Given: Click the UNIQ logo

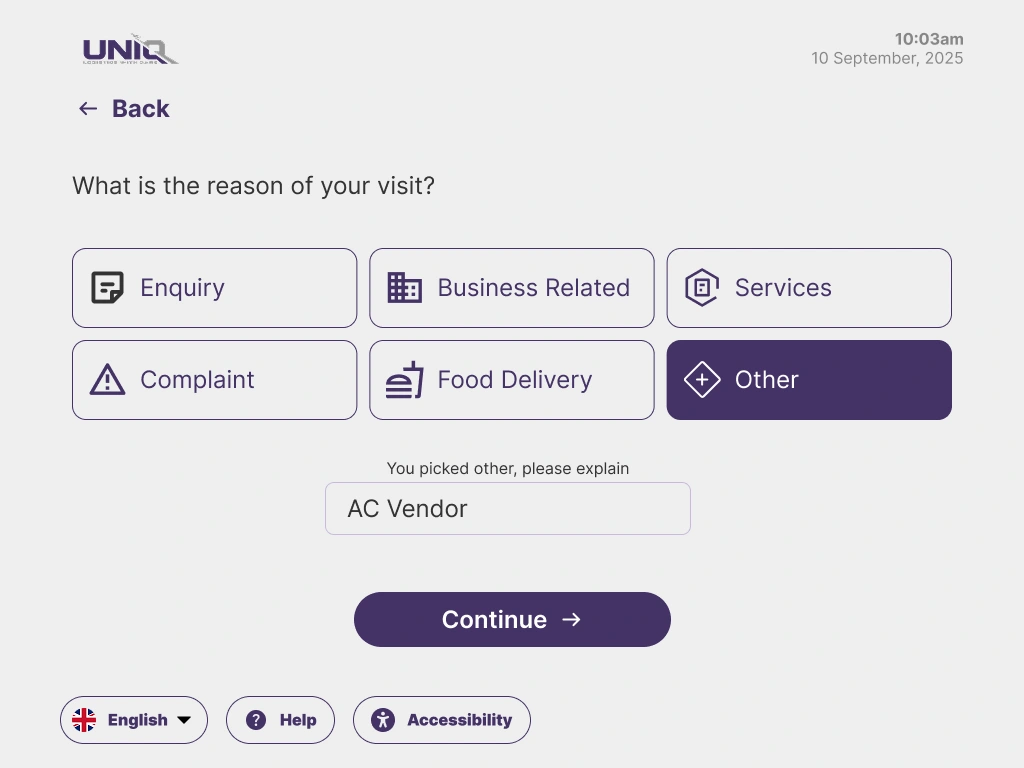Looking at the screenshot, I should click(x=130, y=49).
